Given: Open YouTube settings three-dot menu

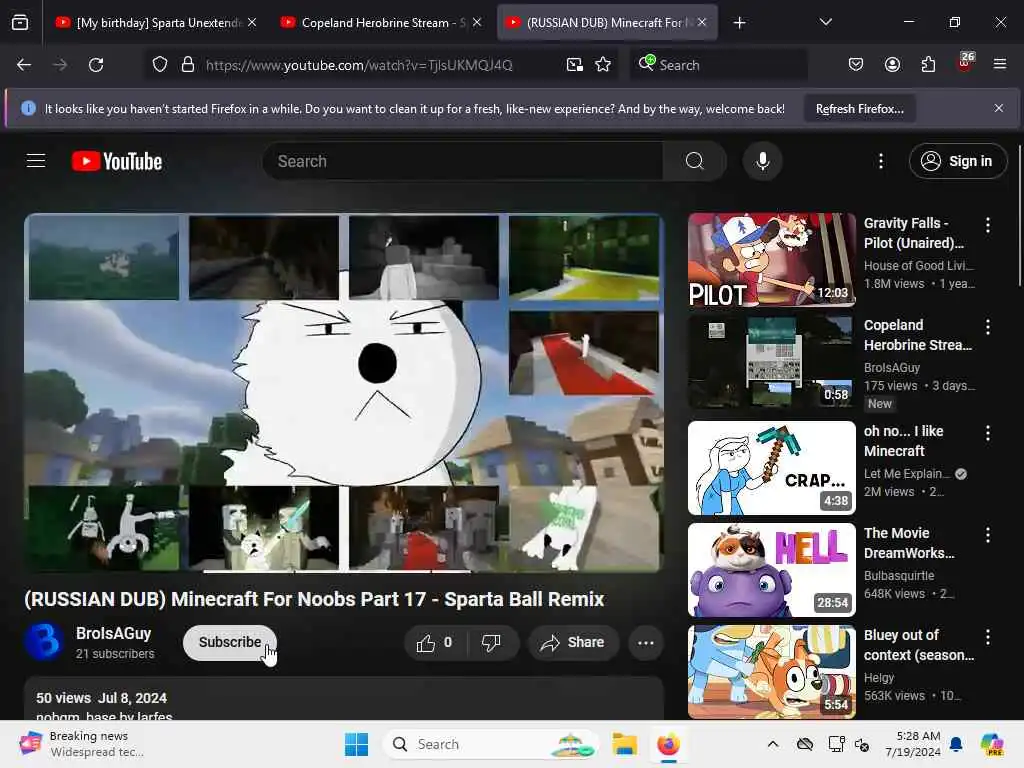Looking at the screenshot, I should [x=881, y=161].
